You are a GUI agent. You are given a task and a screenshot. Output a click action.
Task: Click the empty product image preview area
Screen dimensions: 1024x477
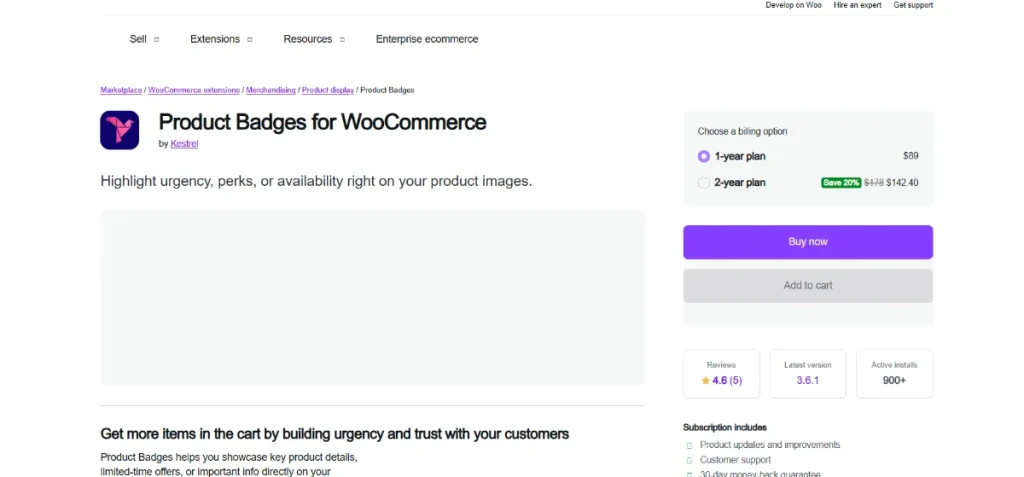[372, 297]
